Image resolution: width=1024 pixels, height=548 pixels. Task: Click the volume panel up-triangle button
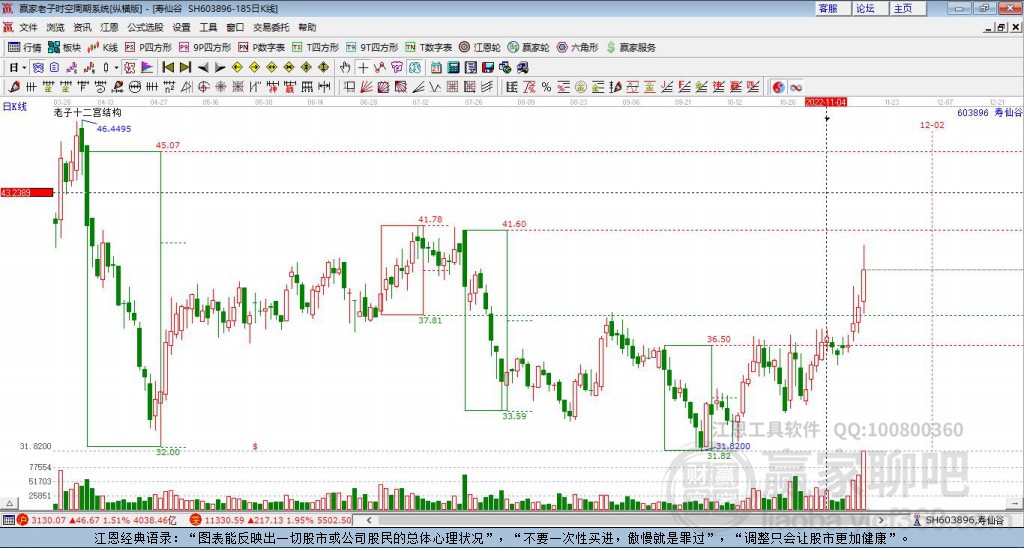coord(9,504)
